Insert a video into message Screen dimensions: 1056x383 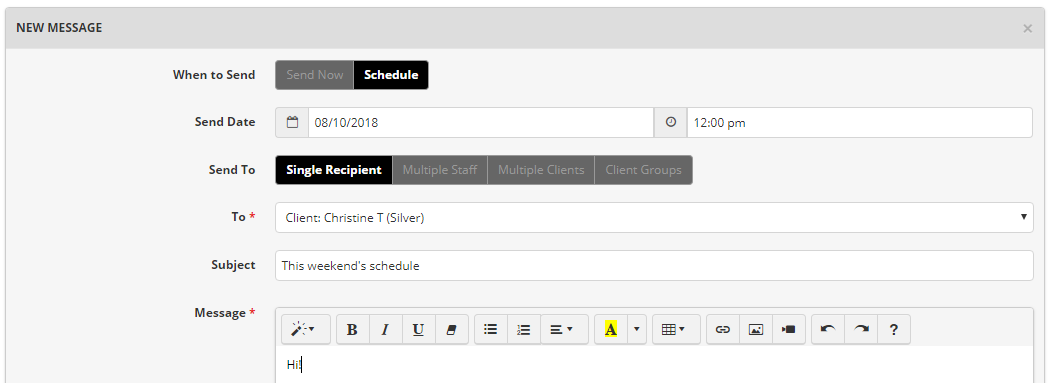789,330
